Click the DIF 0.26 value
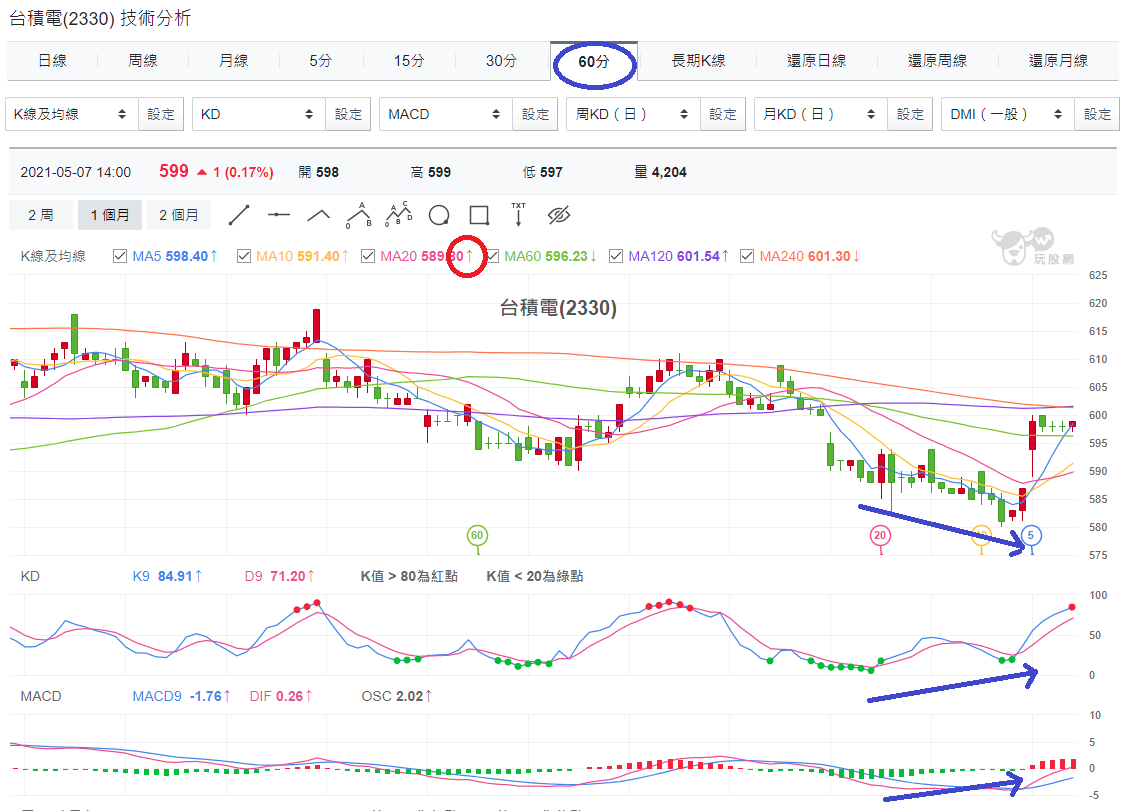The height and width of the screenshot is (811, 1147). click(281, 696)
